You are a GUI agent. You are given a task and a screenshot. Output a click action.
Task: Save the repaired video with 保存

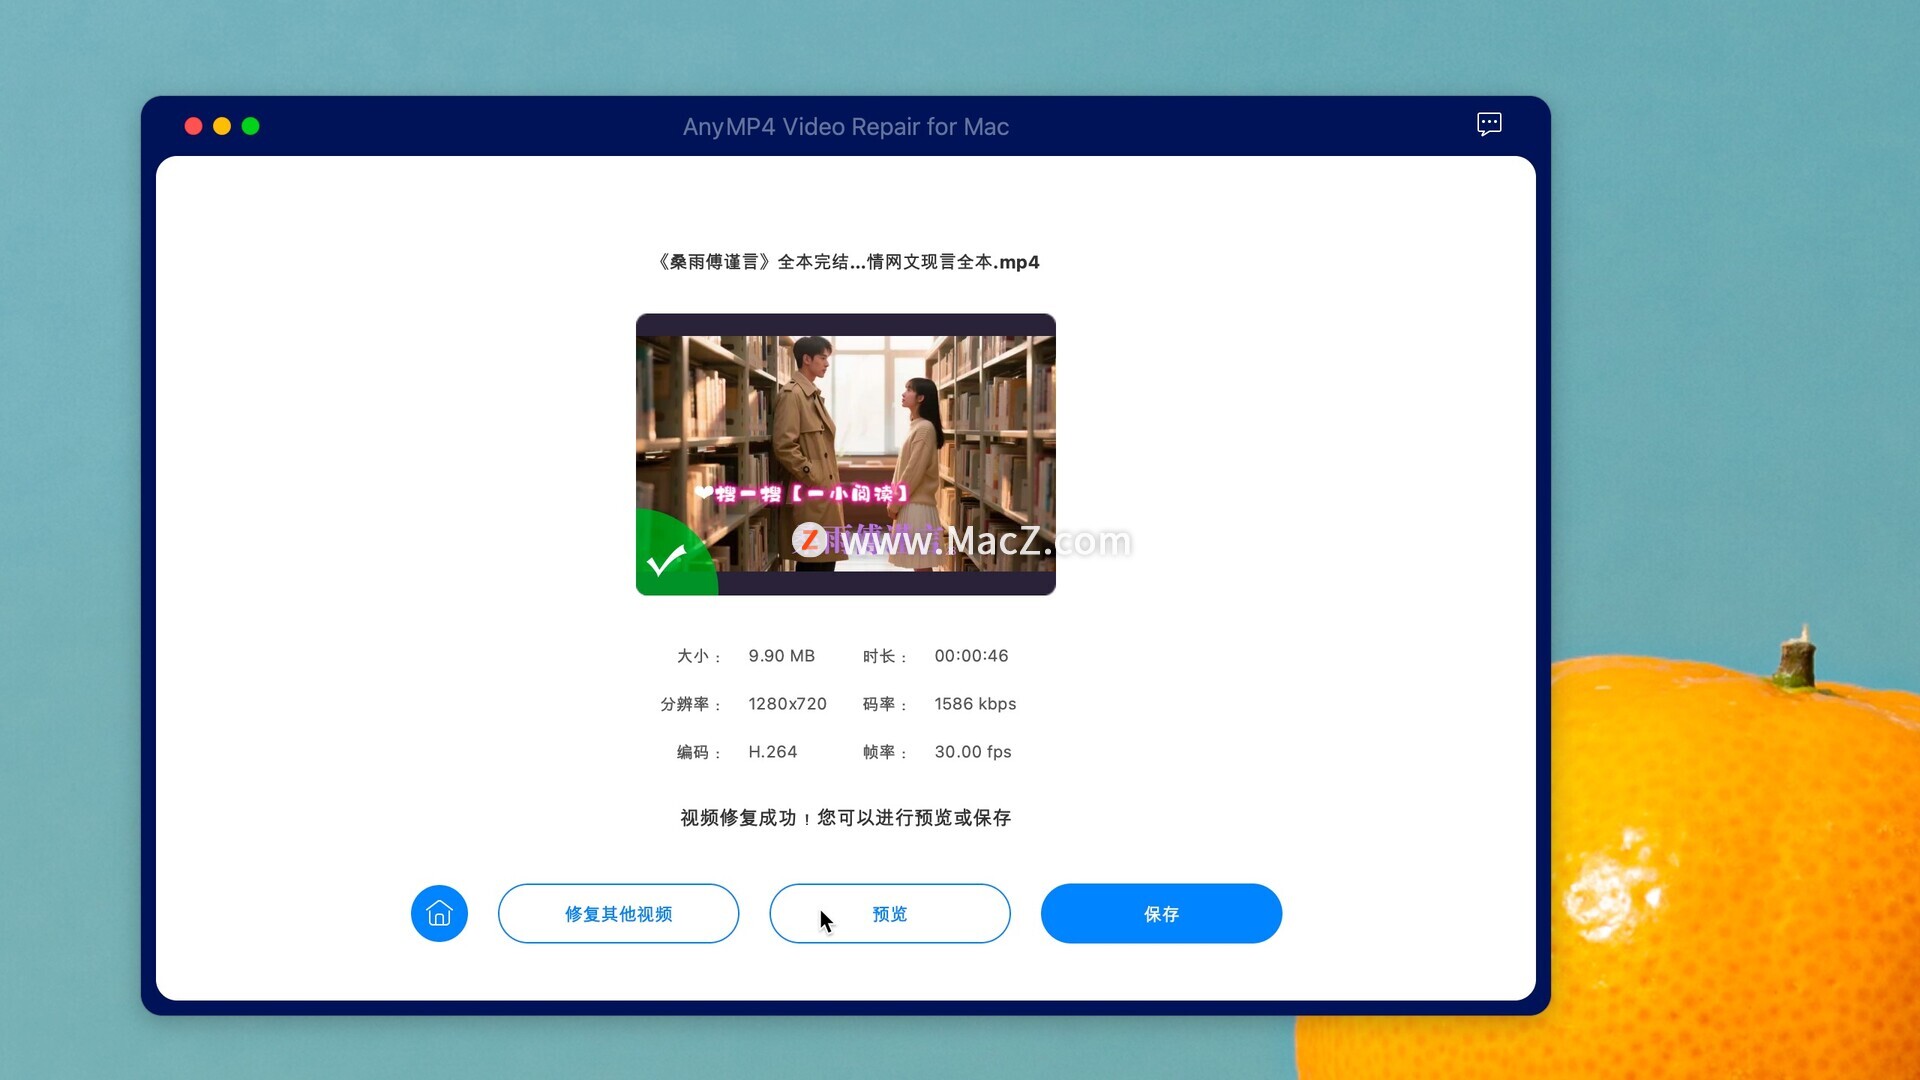click(1161, 913)
